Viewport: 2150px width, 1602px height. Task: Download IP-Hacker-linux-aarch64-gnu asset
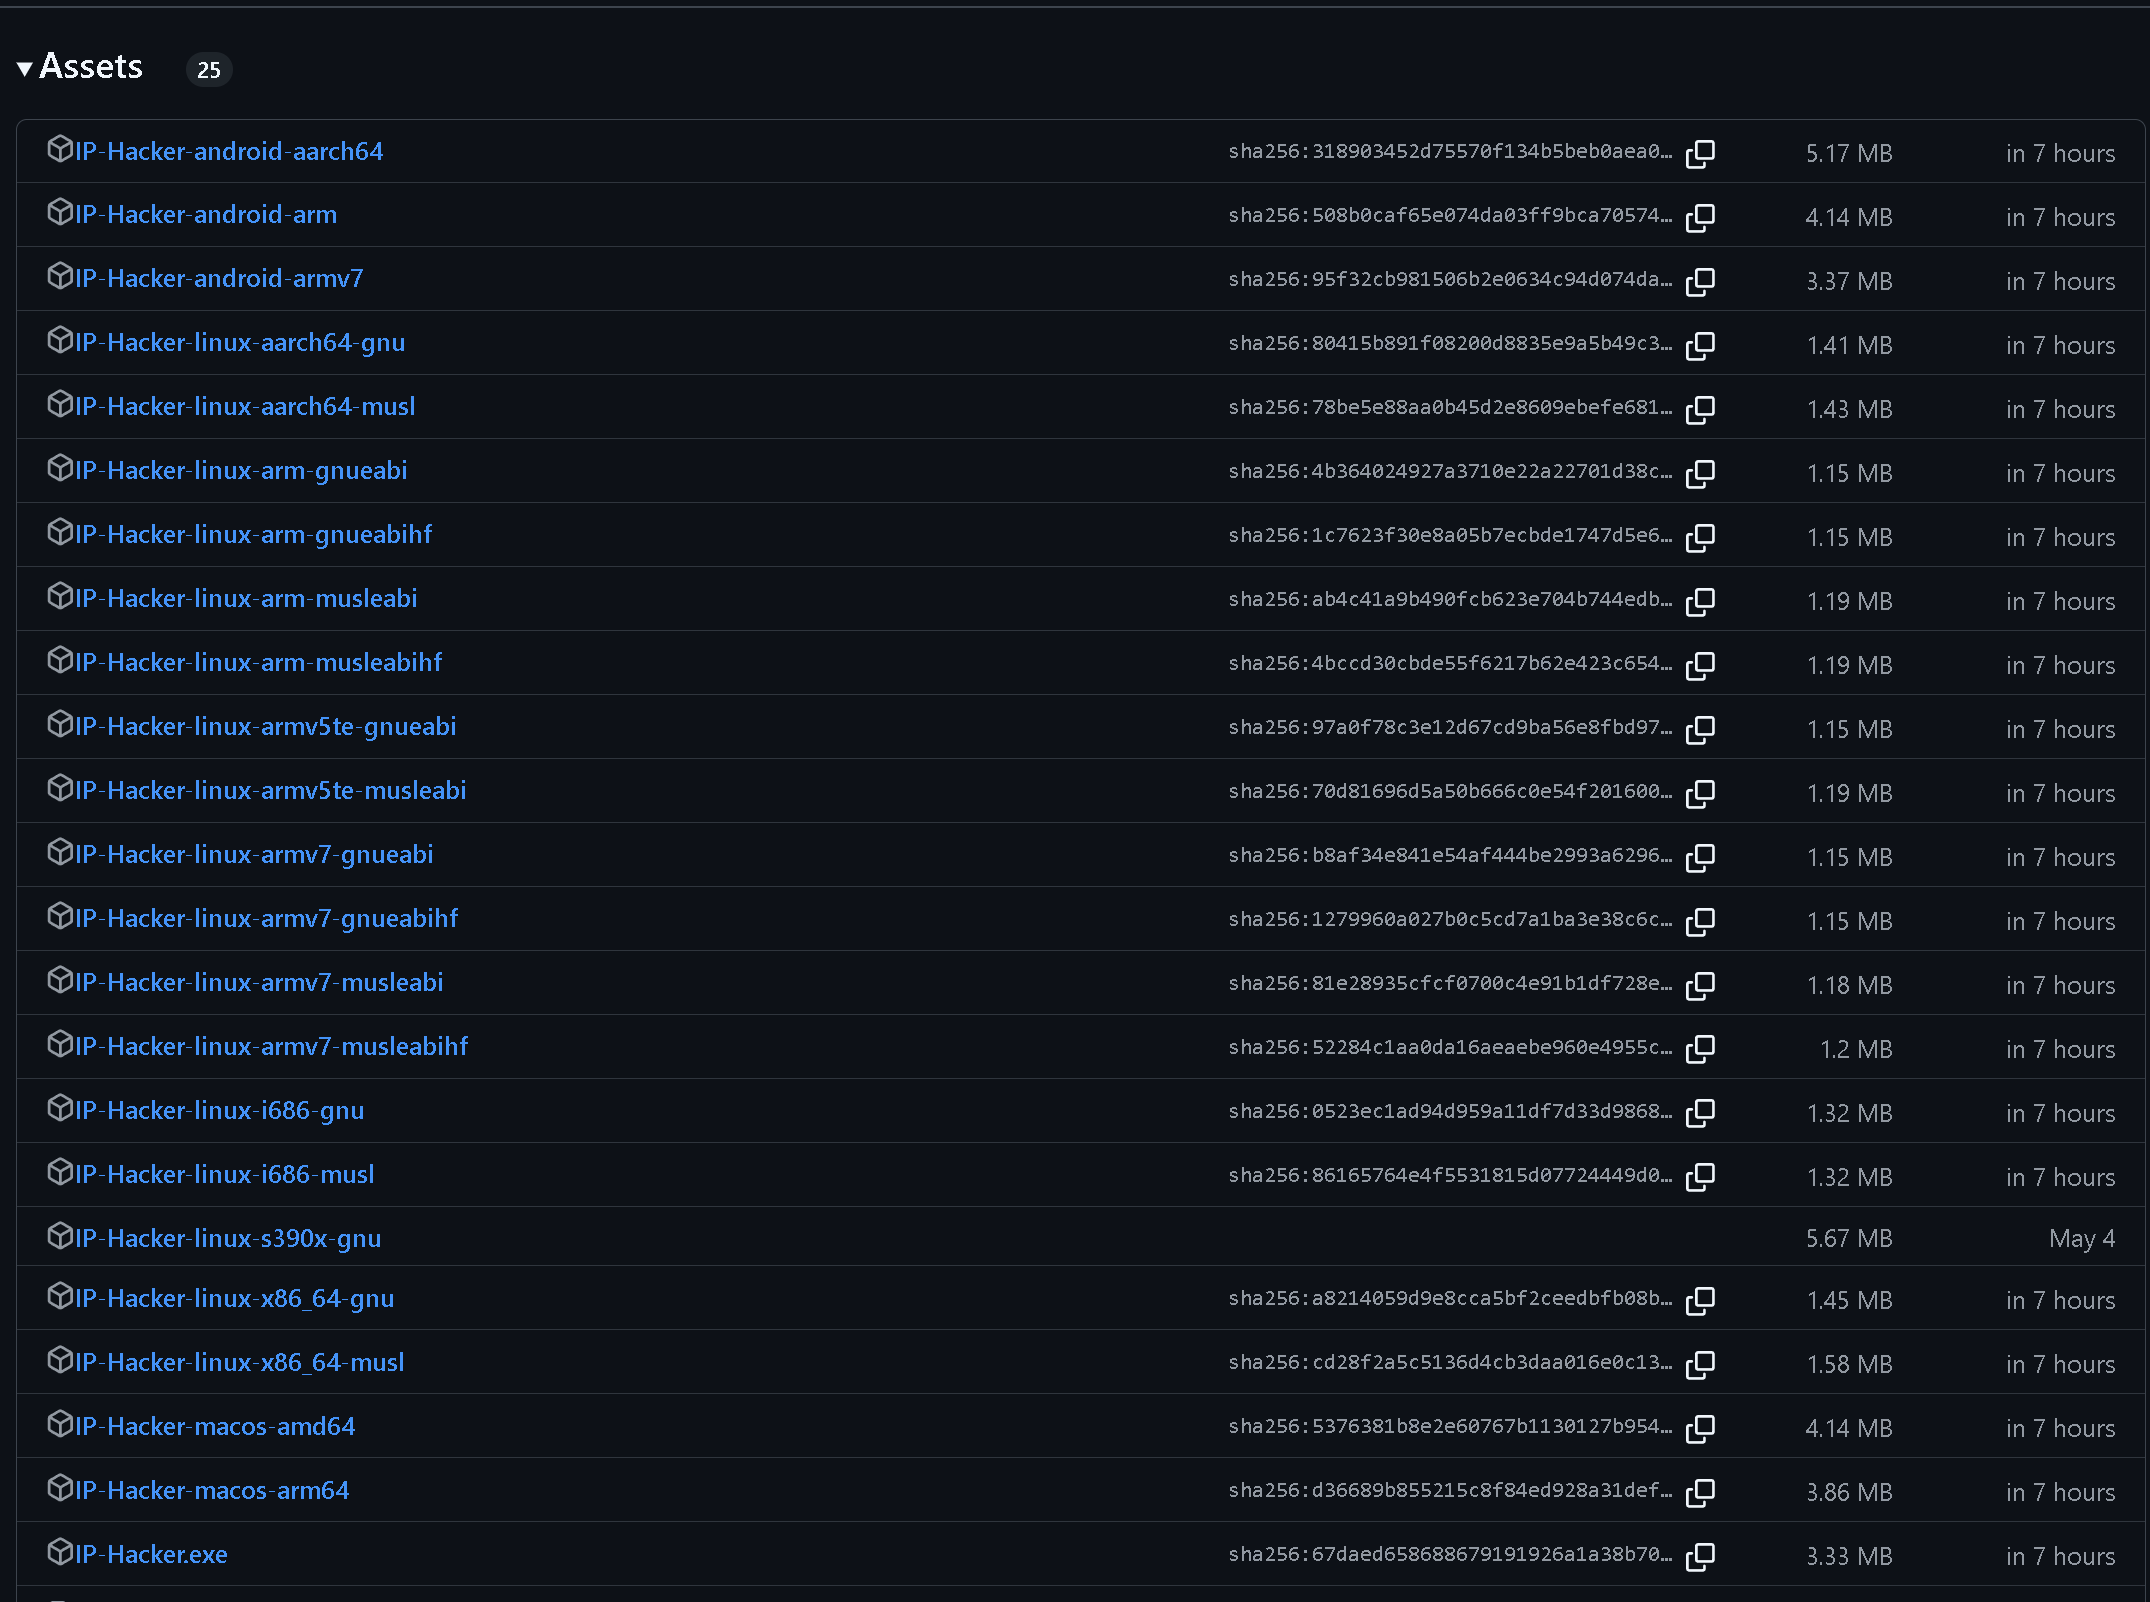pyautogui.click(x=240, y=343)
